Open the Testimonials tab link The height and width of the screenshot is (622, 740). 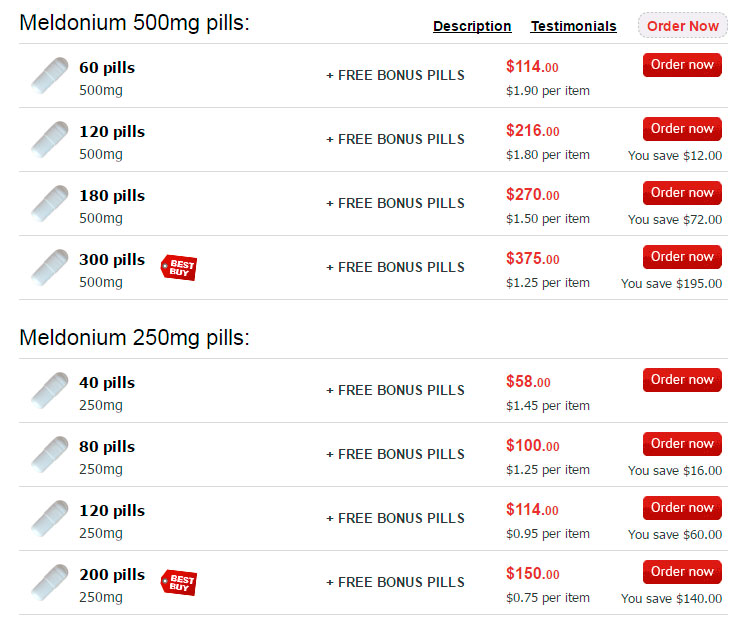(573, 26)
